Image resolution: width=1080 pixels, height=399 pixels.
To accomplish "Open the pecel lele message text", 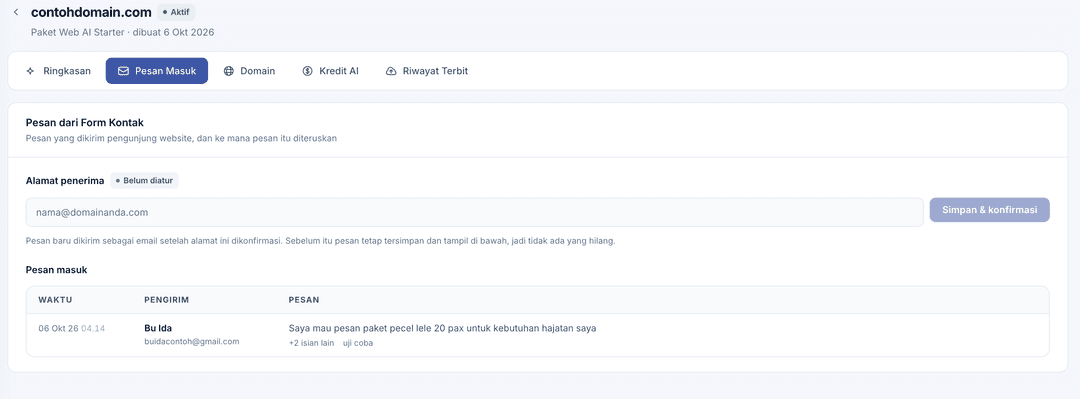I will point(442,328).
